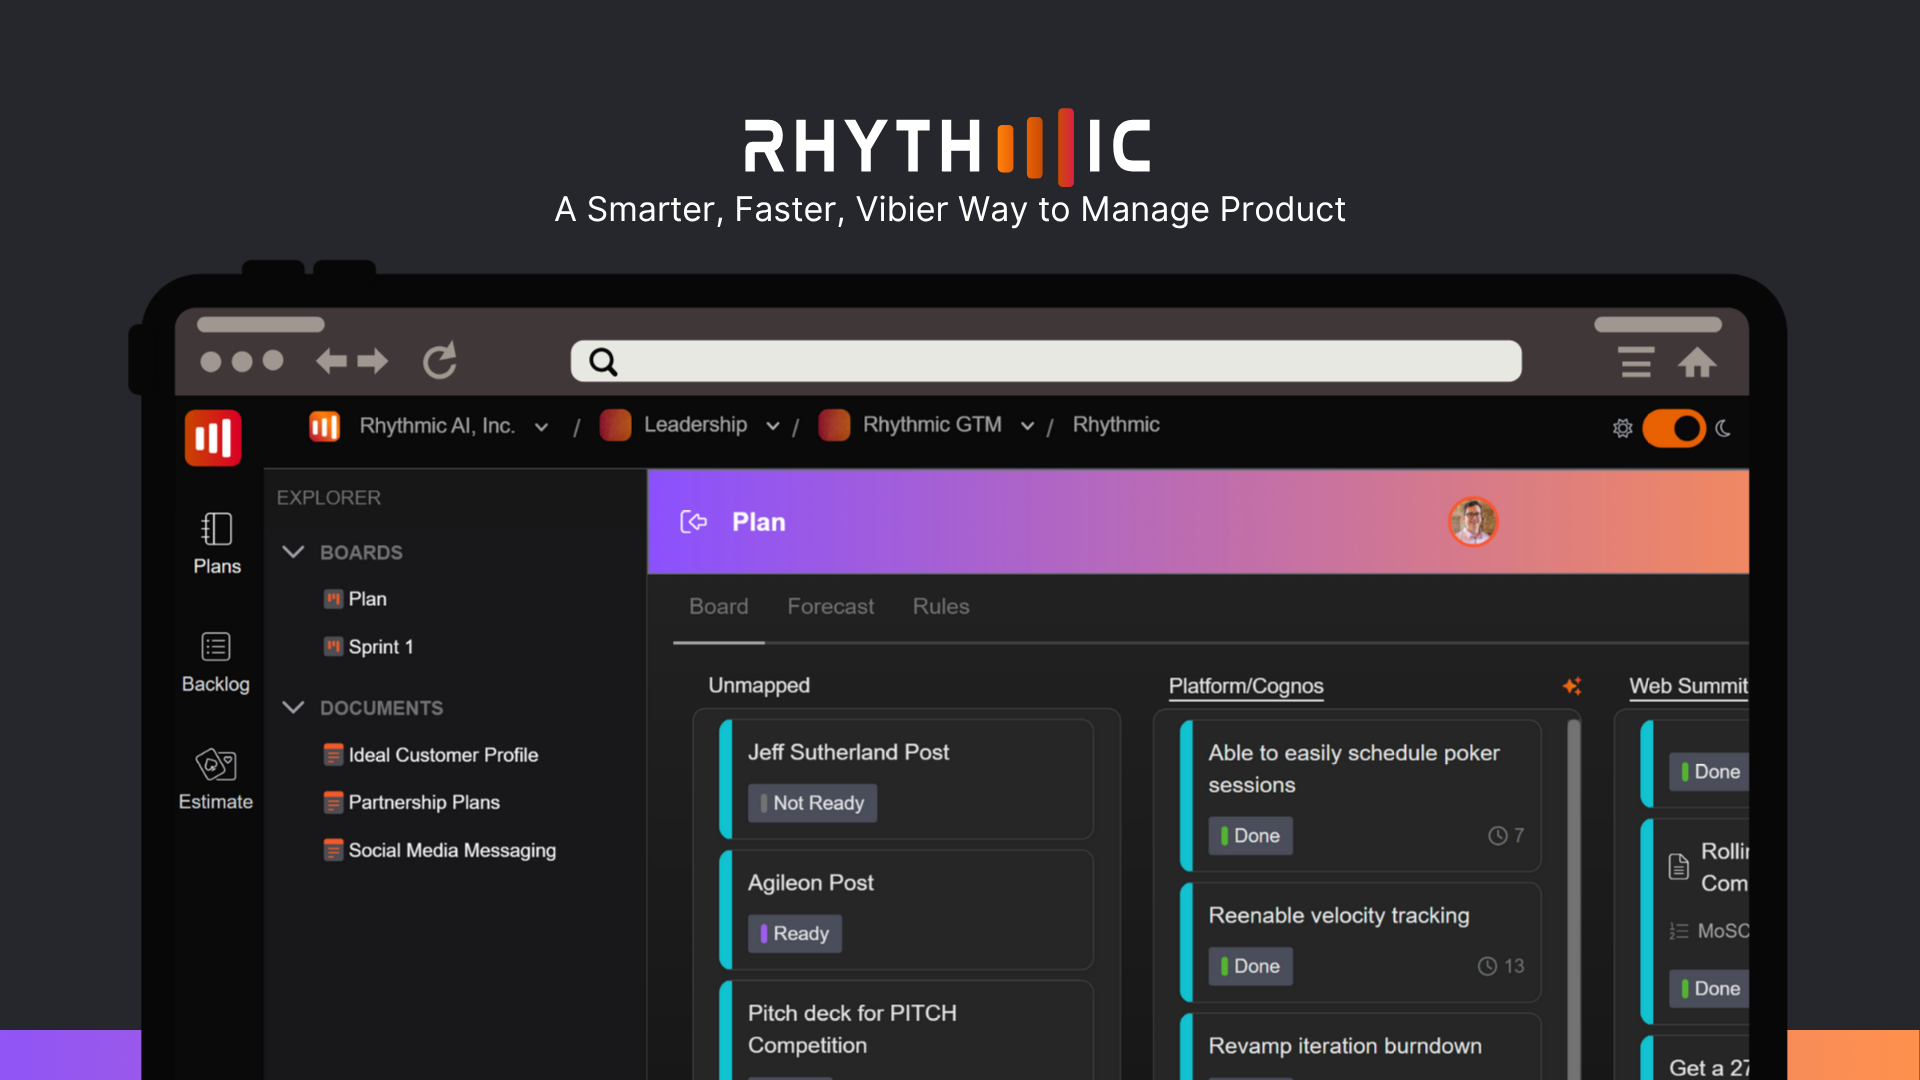Flip the orange toggle switch in the header
Viewport: 1920px width, 1080px height.
click(1673, 428)
